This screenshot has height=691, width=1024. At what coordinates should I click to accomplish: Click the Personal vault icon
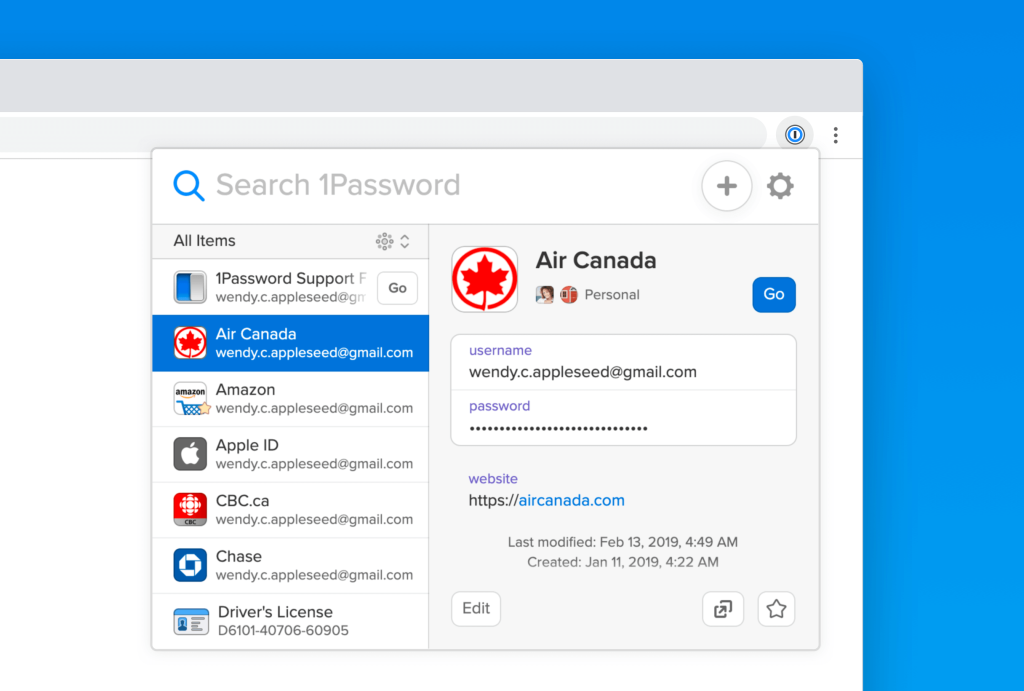(569, 295)
